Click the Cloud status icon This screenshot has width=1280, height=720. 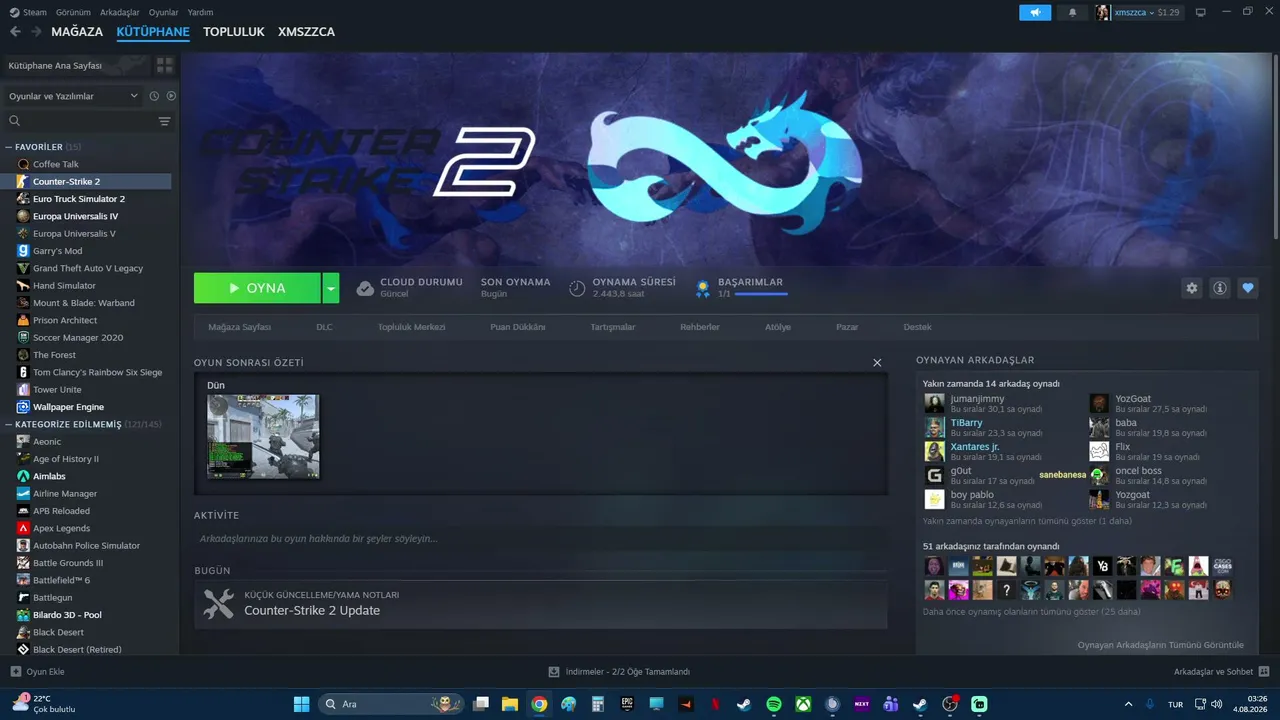coord(365,288)
